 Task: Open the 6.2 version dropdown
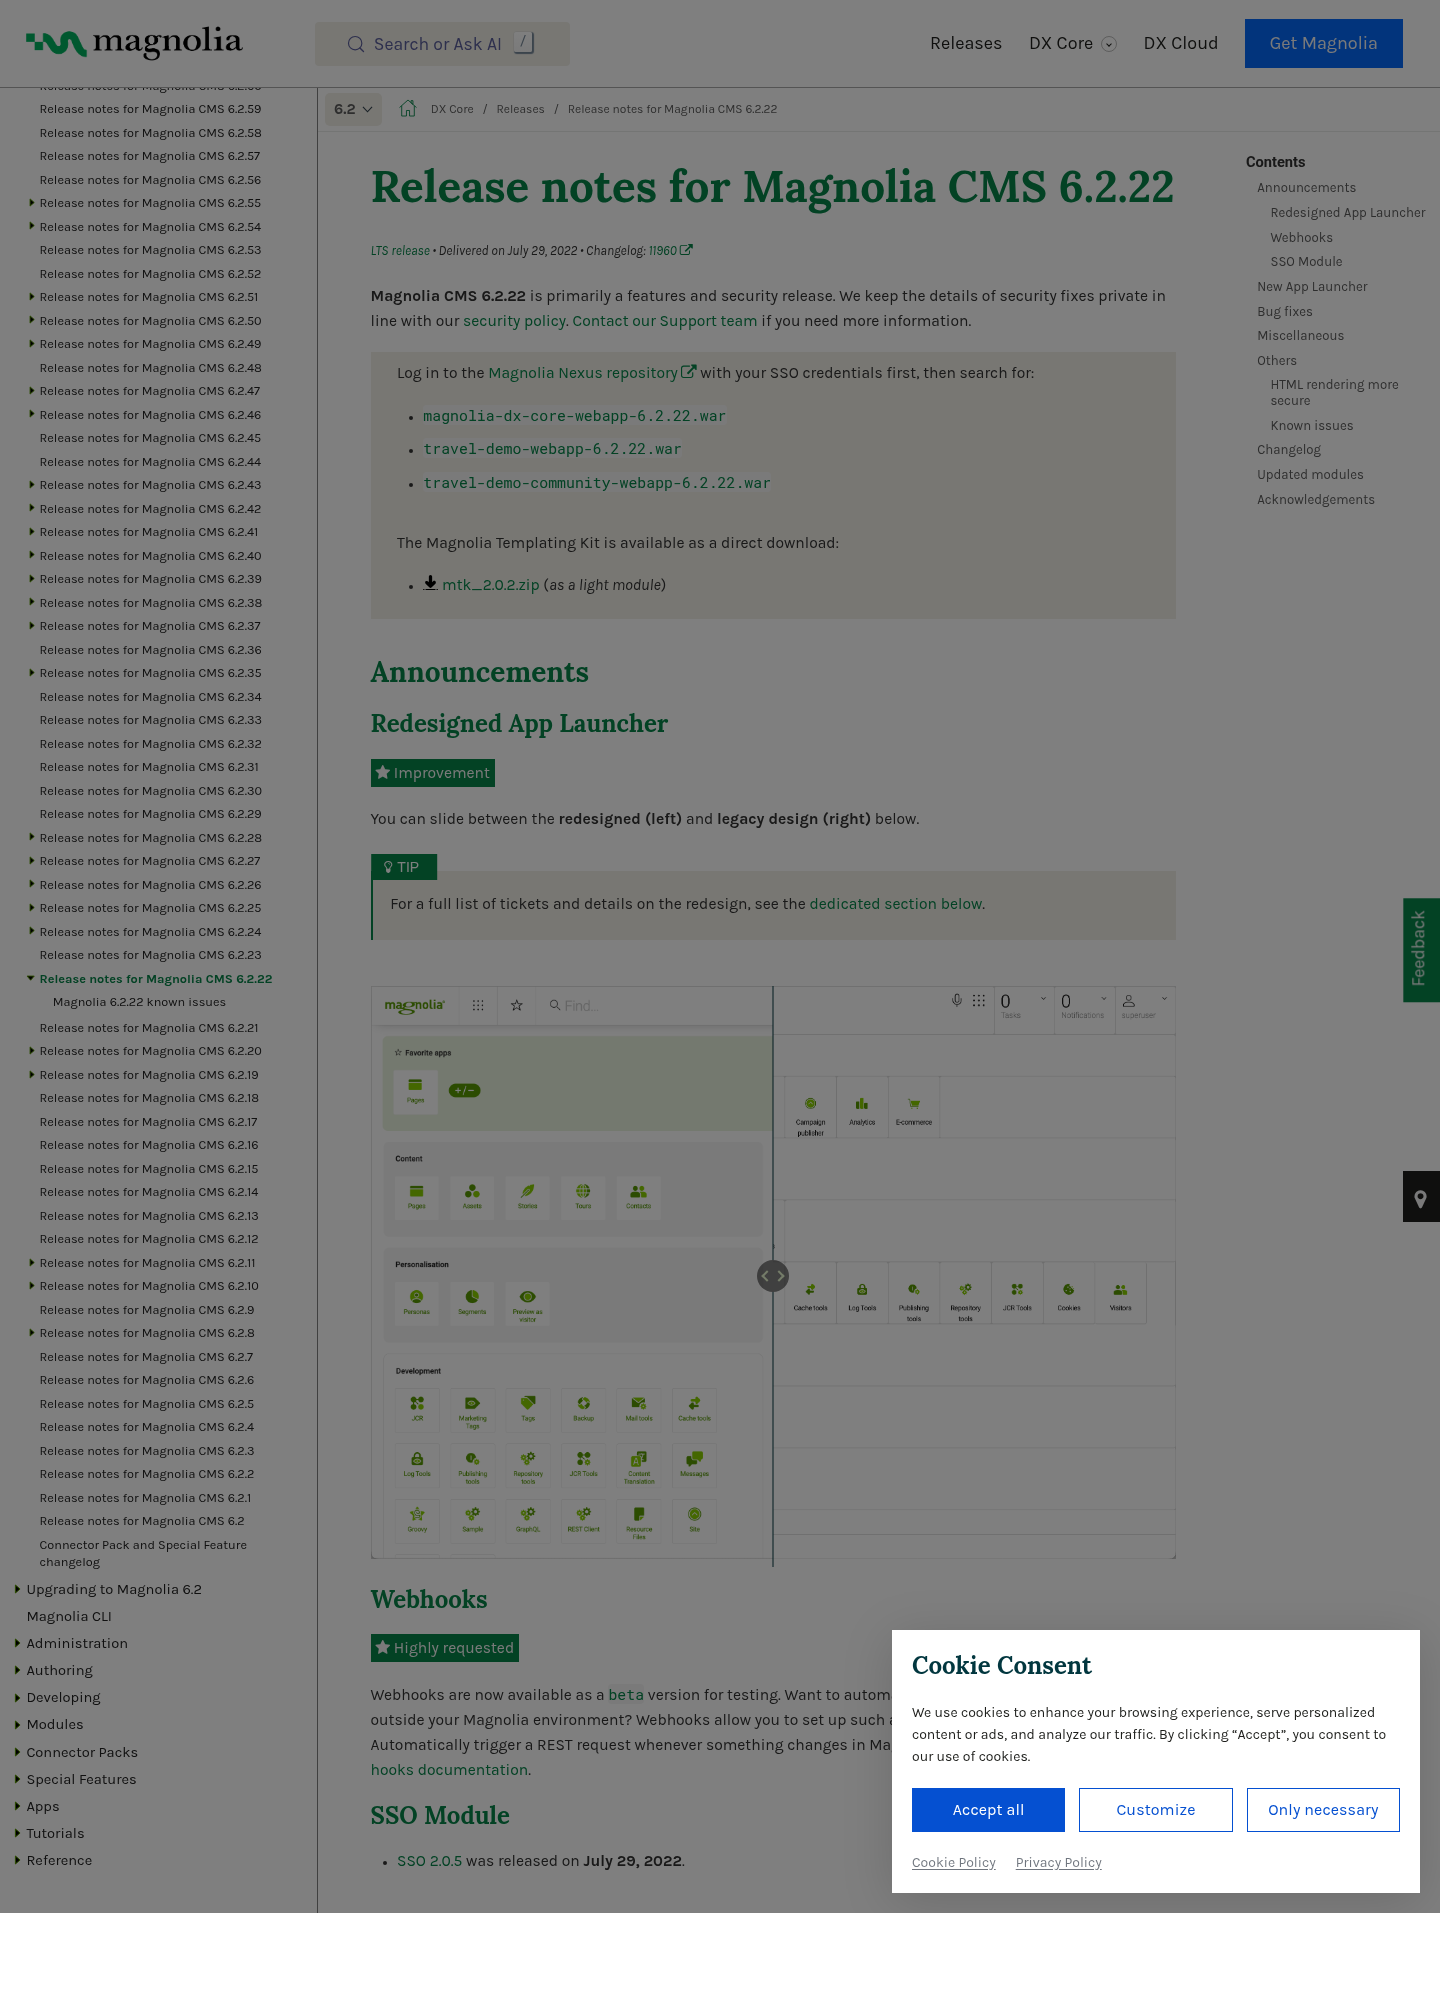coord(353,109)
